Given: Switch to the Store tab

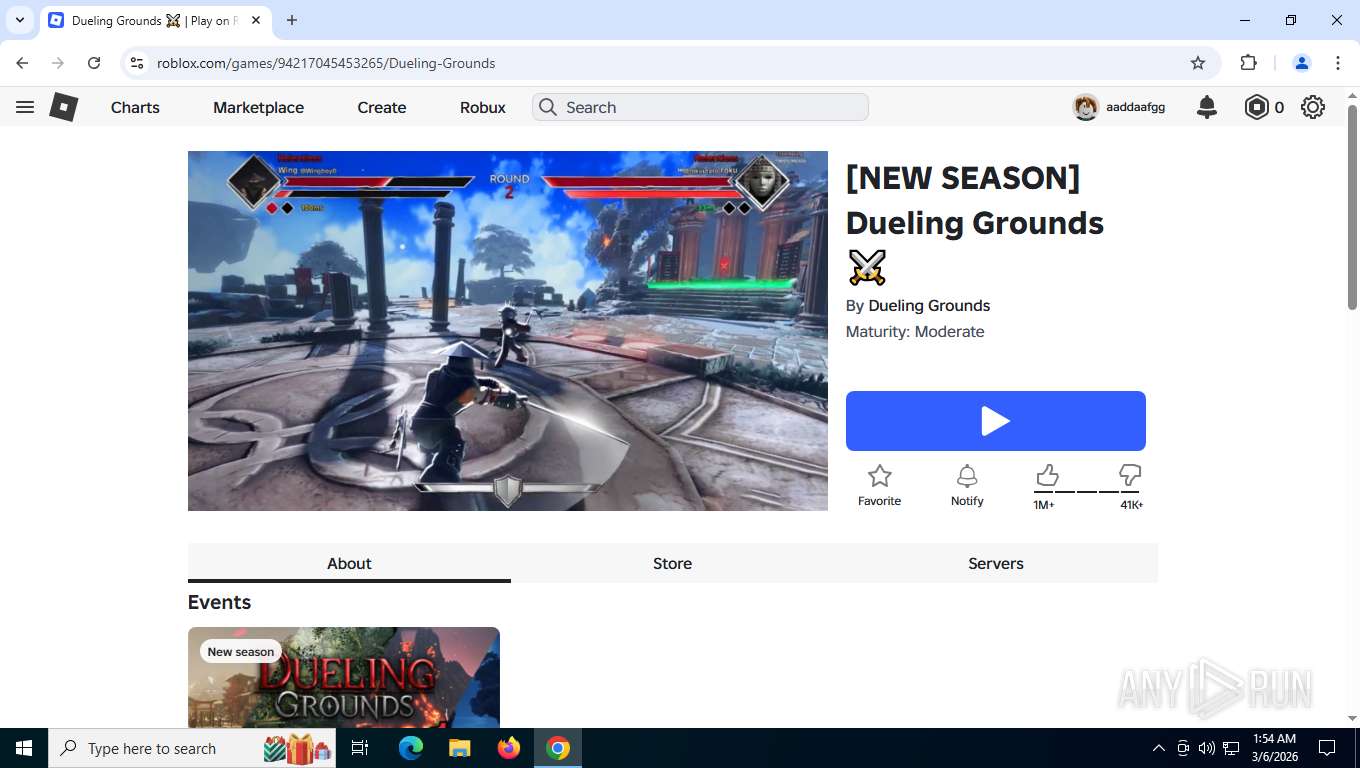Looking at the screenshot, I should [x=673, y=563].
